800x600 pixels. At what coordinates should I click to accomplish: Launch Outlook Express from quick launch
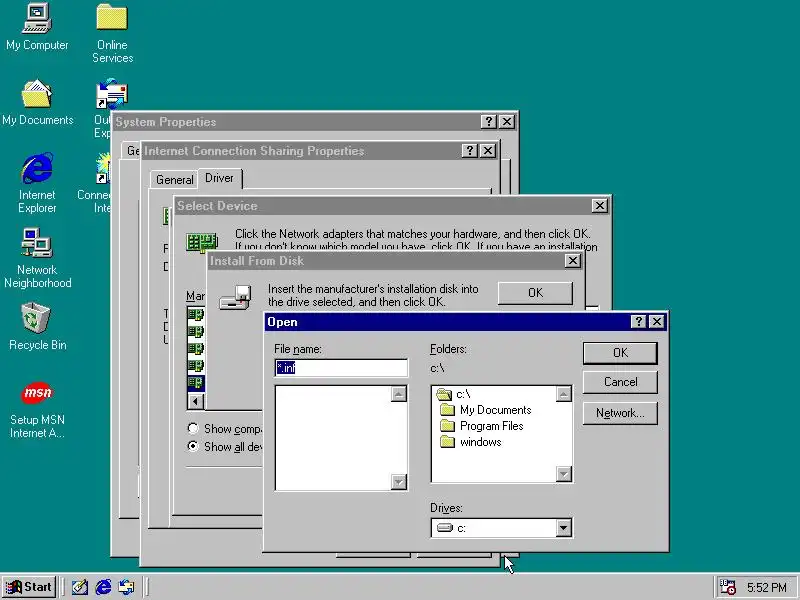(126, 587)
